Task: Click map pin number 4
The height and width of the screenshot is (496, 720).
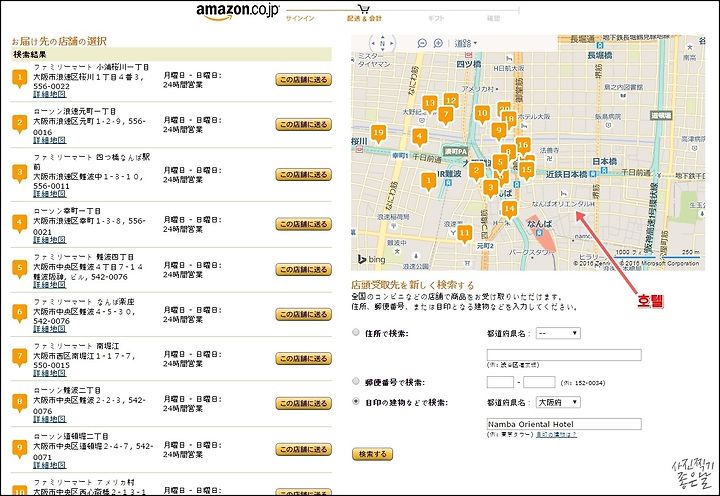Action: point(419,137)
